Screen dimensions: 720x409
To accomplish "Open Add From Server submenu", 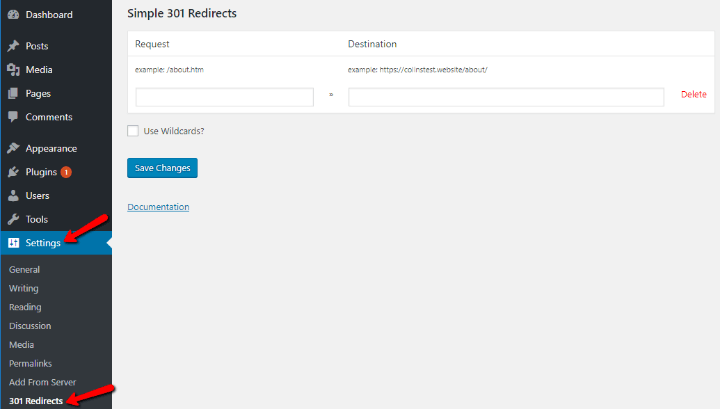I will pos(43,382).
